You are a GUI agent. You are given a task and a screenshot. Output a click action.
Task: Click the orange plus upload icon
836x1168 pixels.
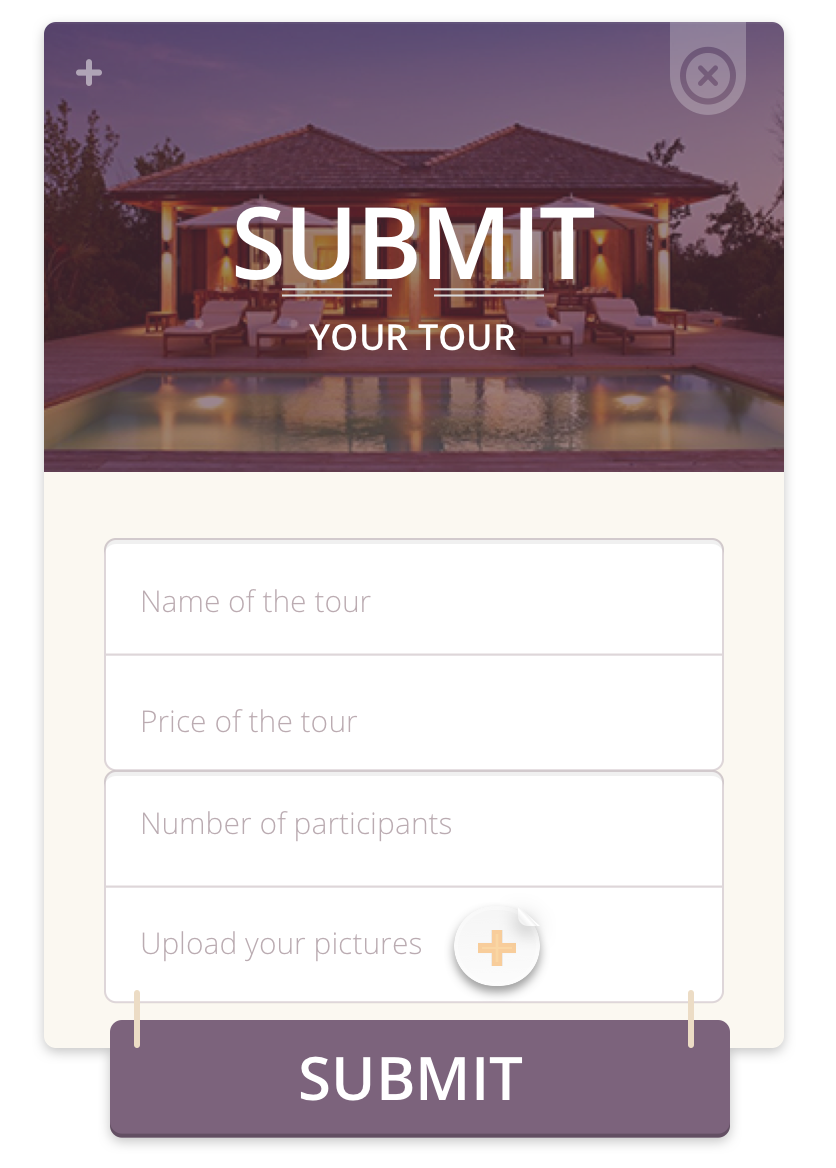pyautogui.click(x=496, y=948)
